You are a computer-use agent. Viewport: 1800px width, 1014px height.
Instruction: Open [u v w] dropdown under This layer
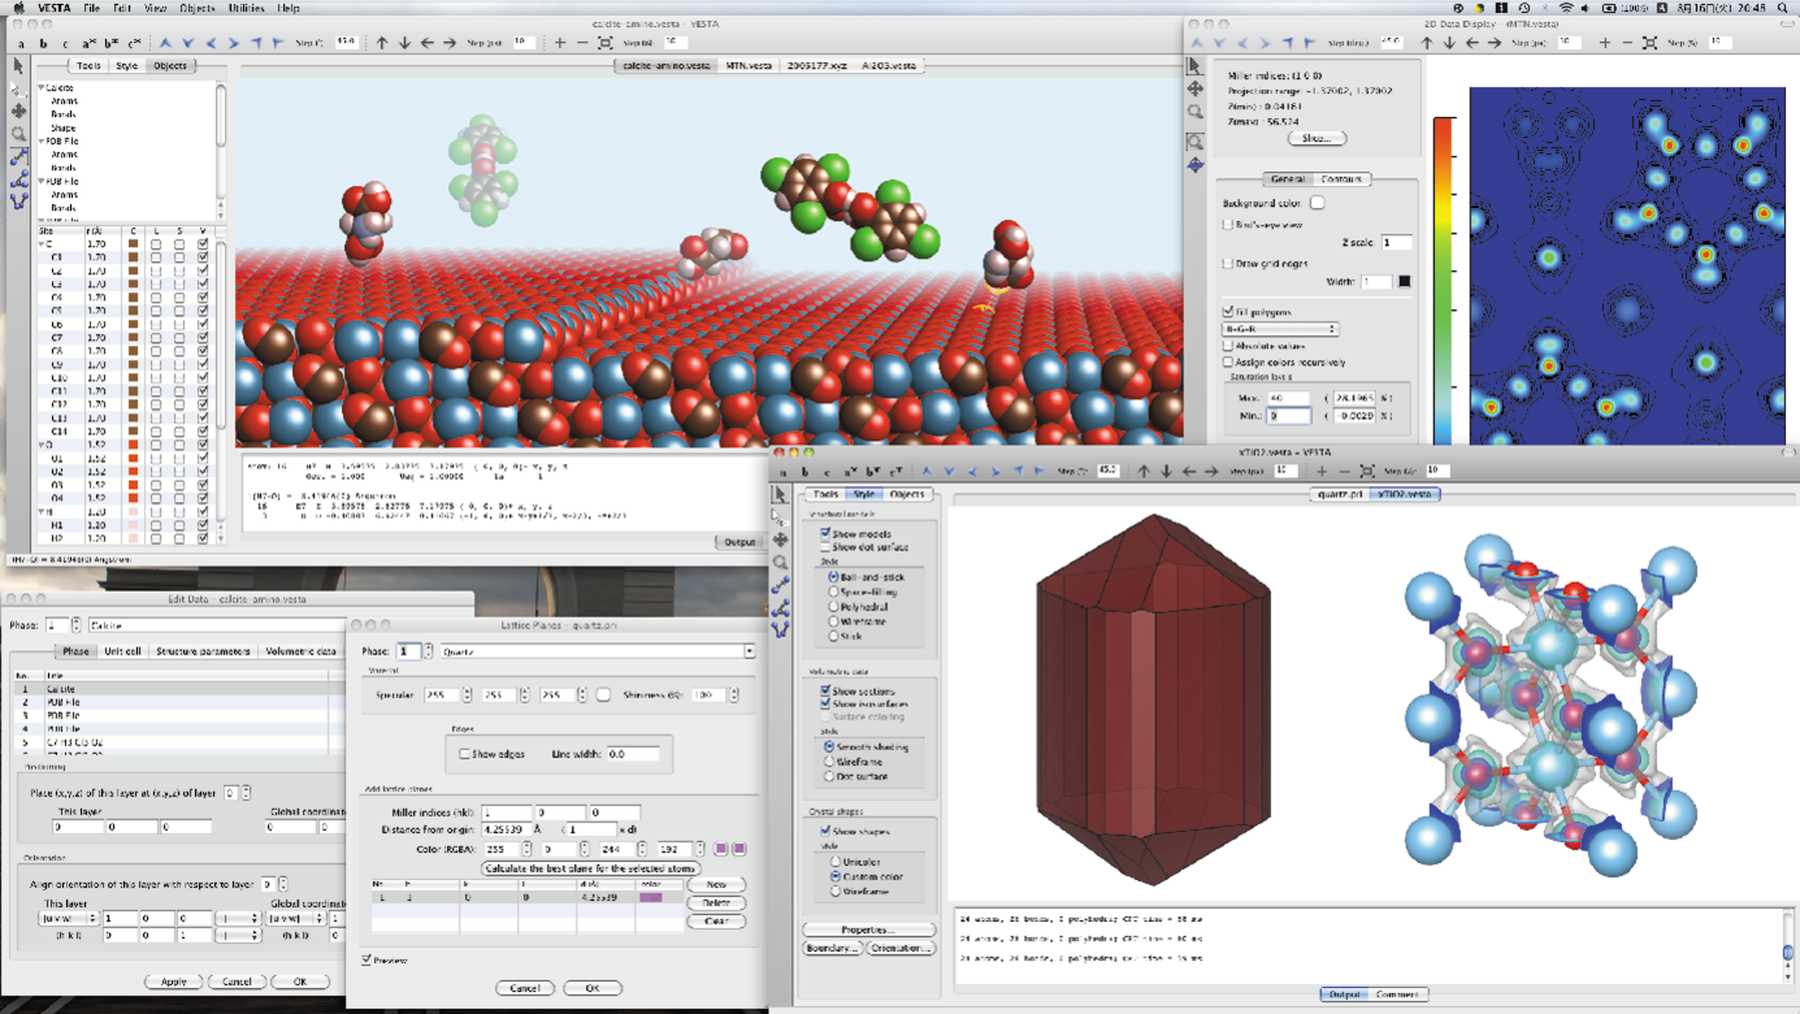(68, 917)
